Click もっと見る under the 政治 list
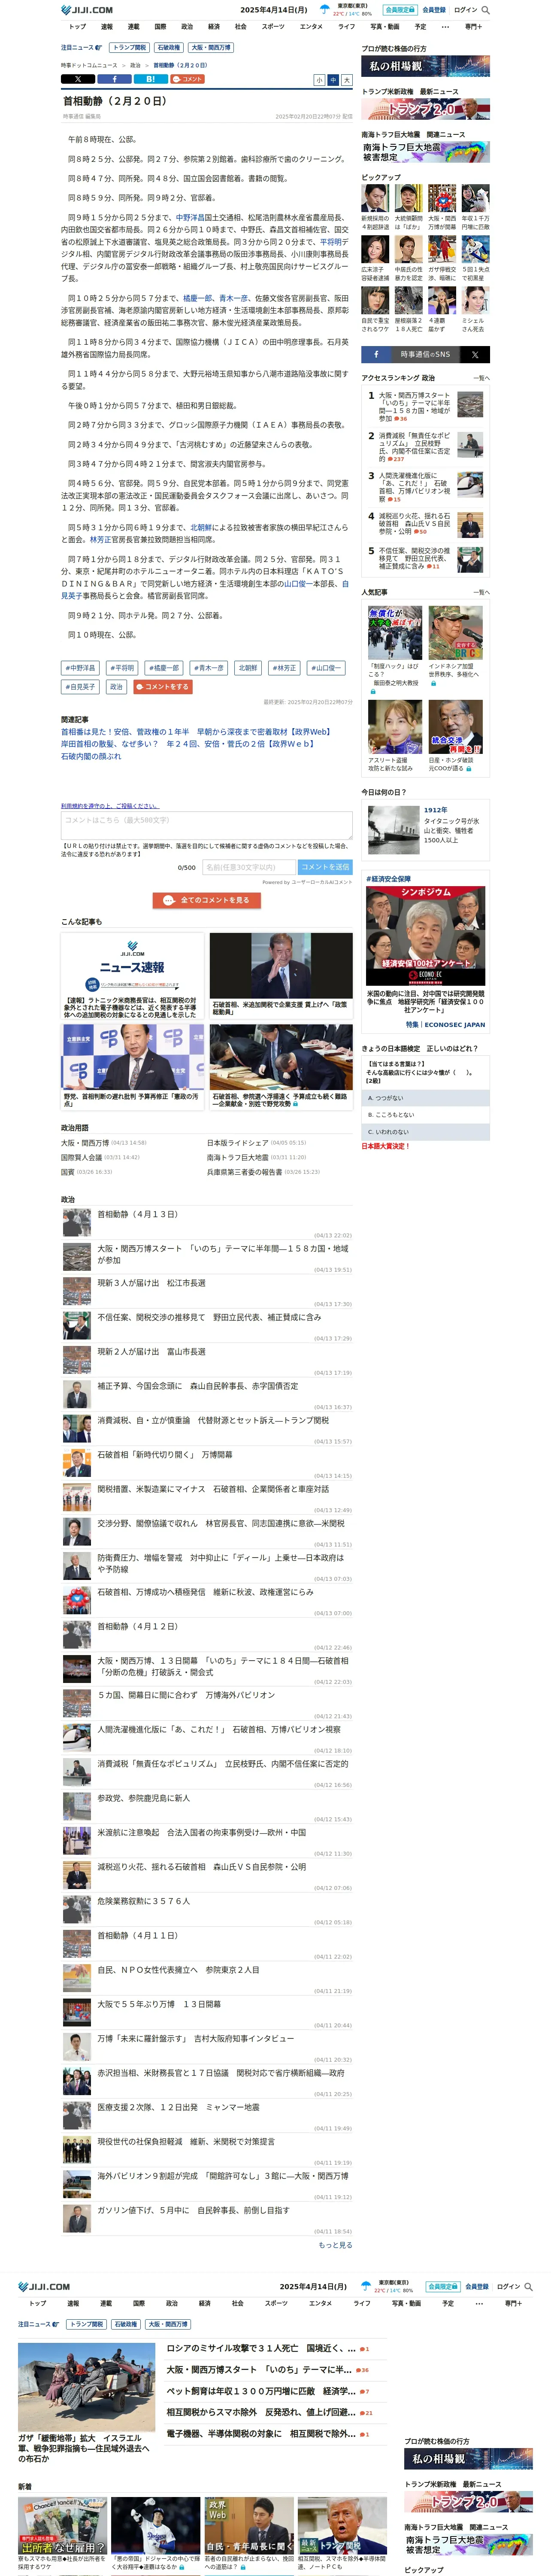Viewport: 551px width, 2576px height. point(335,2245)
